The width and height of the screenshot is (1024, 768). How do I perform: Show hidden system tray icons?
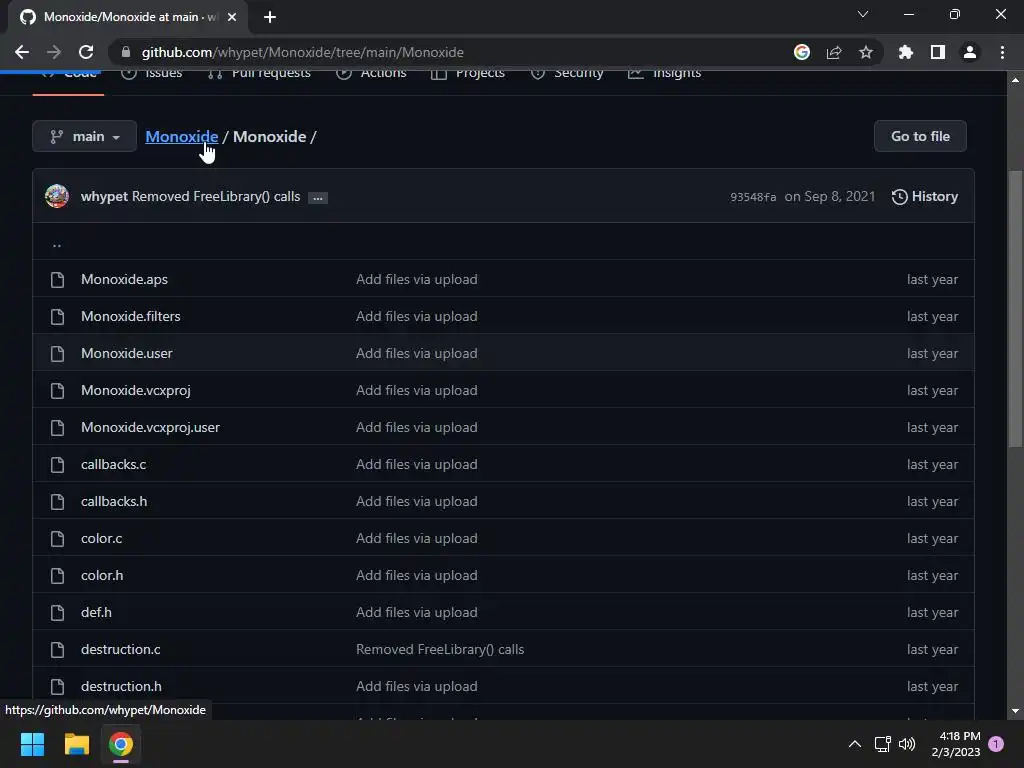point(854,744)
